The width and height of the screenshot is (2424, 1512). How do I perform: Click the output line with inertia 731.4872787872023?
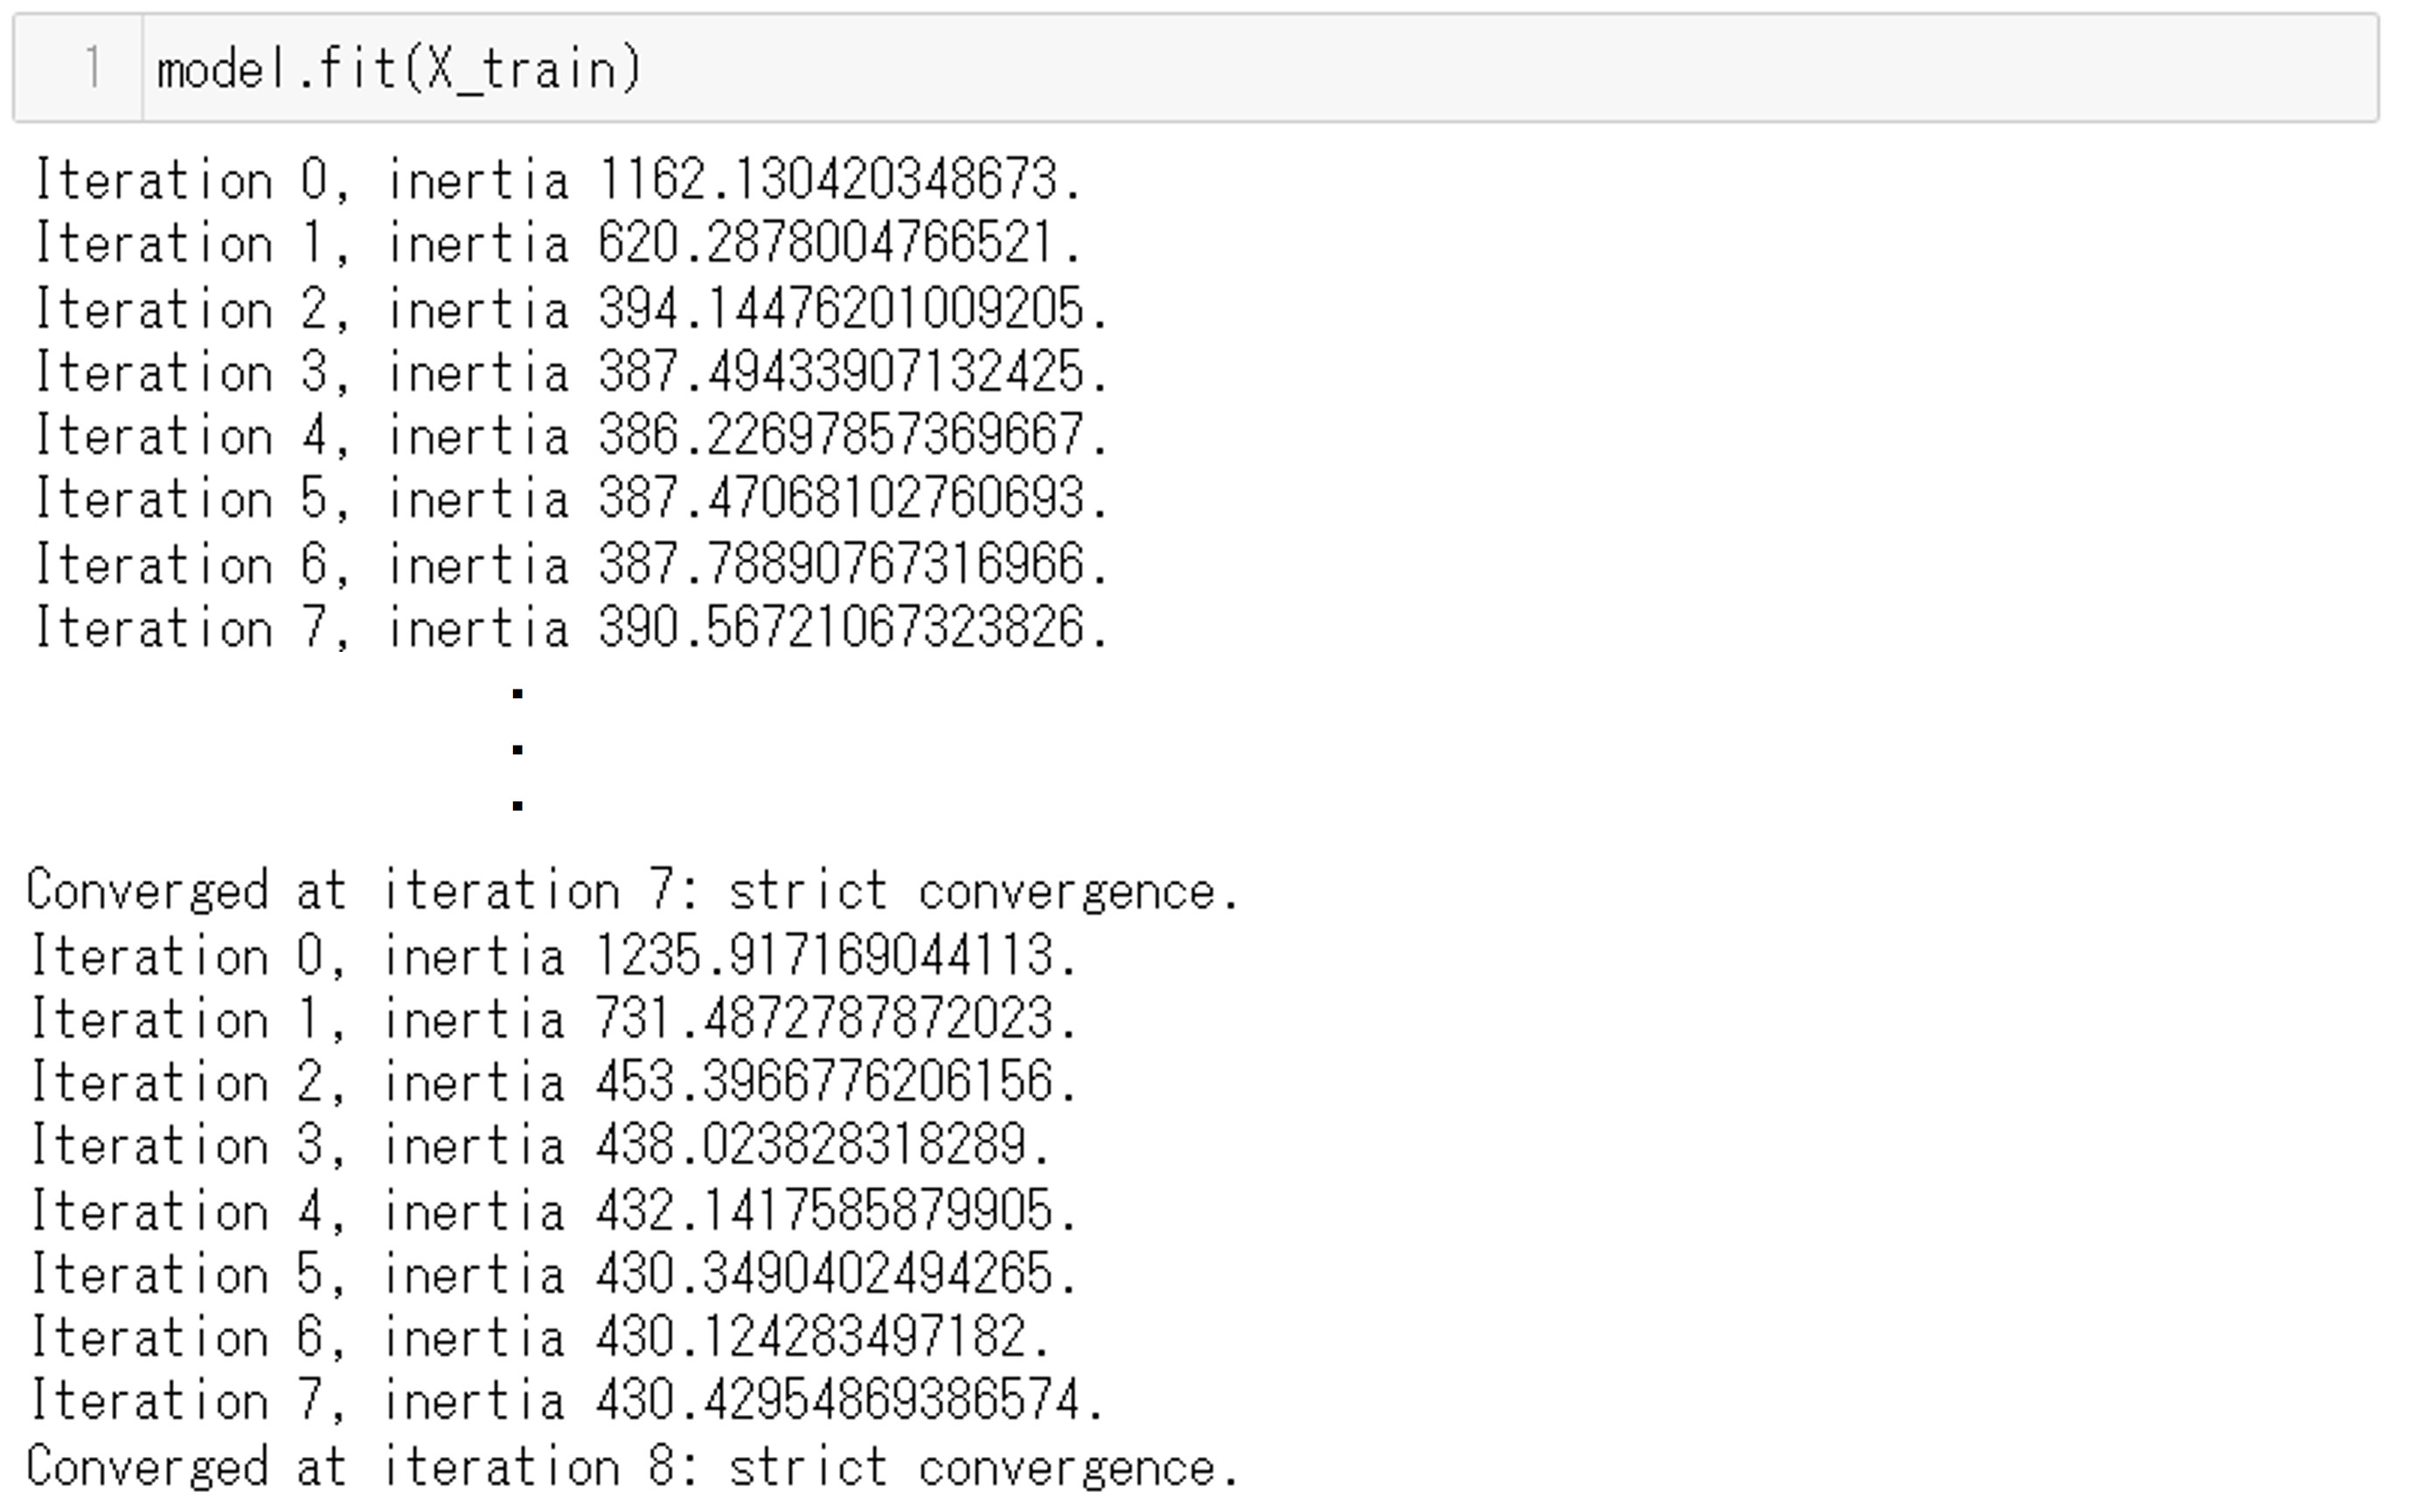553,1020
